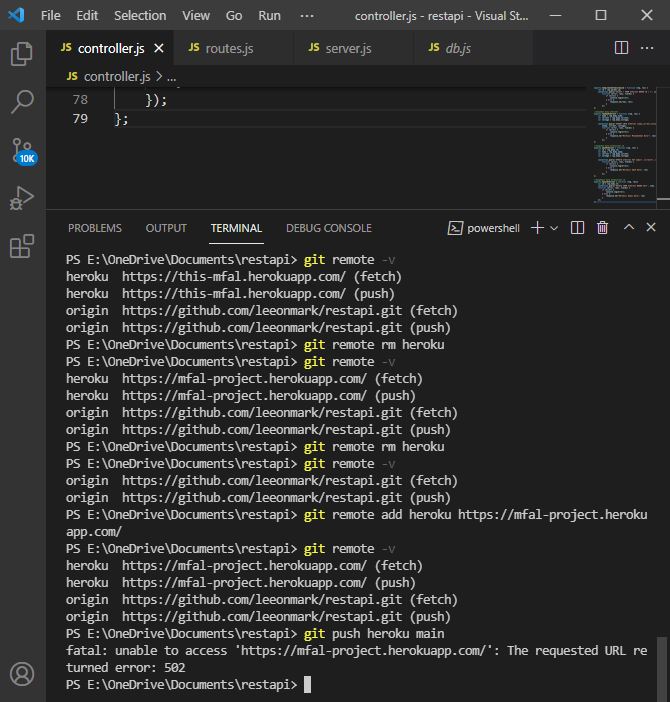
Task: Select the TERMINAL panel tab
Action: tap(236, 228)
